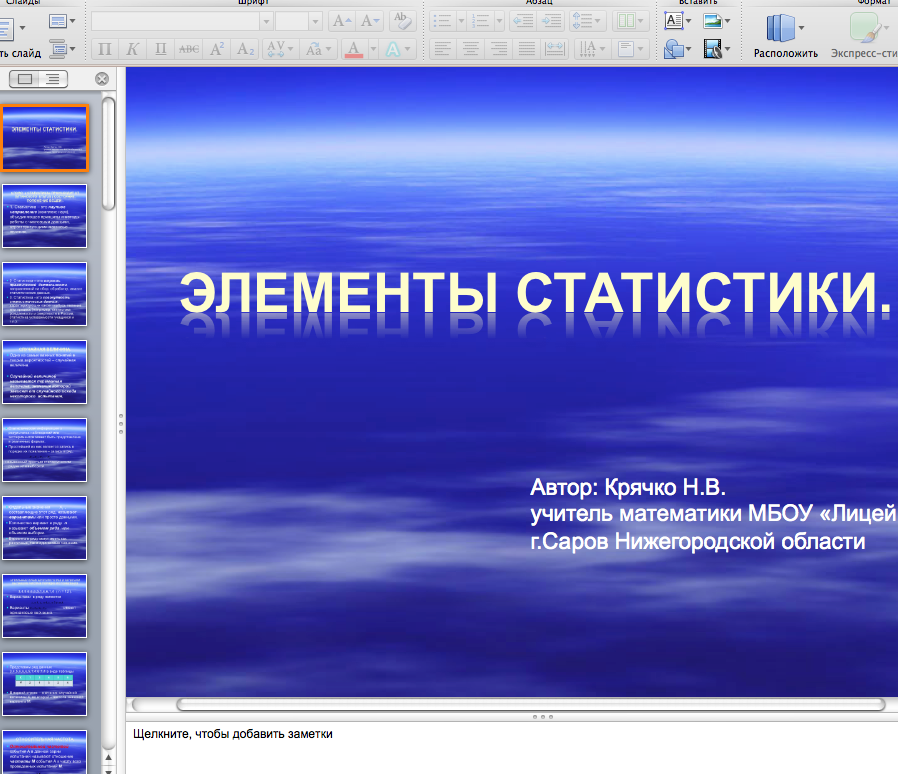Click the notes field to add notes

(x=512, y=748)
